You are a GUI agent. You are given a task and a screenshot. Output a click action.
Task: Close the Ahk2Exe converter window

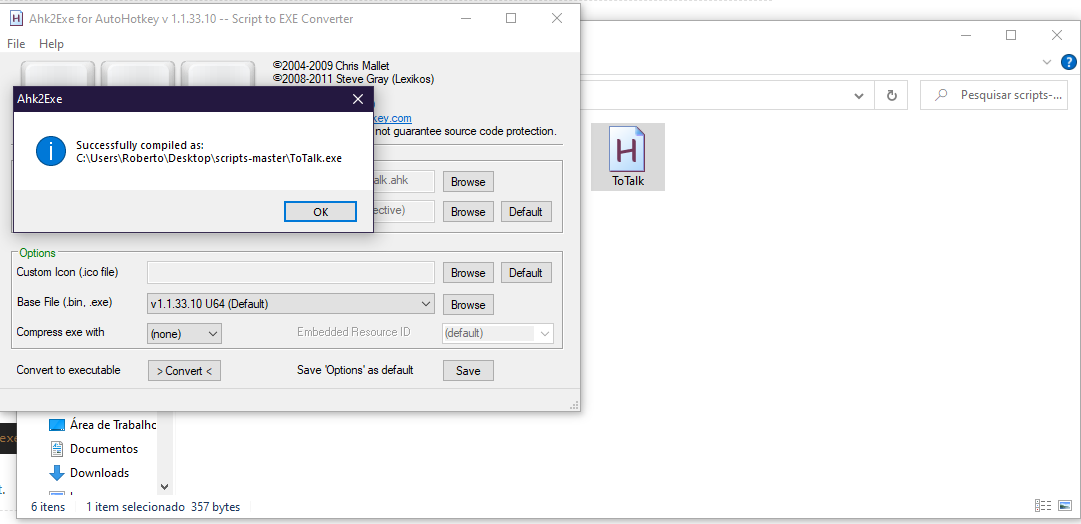click(557, 19)
